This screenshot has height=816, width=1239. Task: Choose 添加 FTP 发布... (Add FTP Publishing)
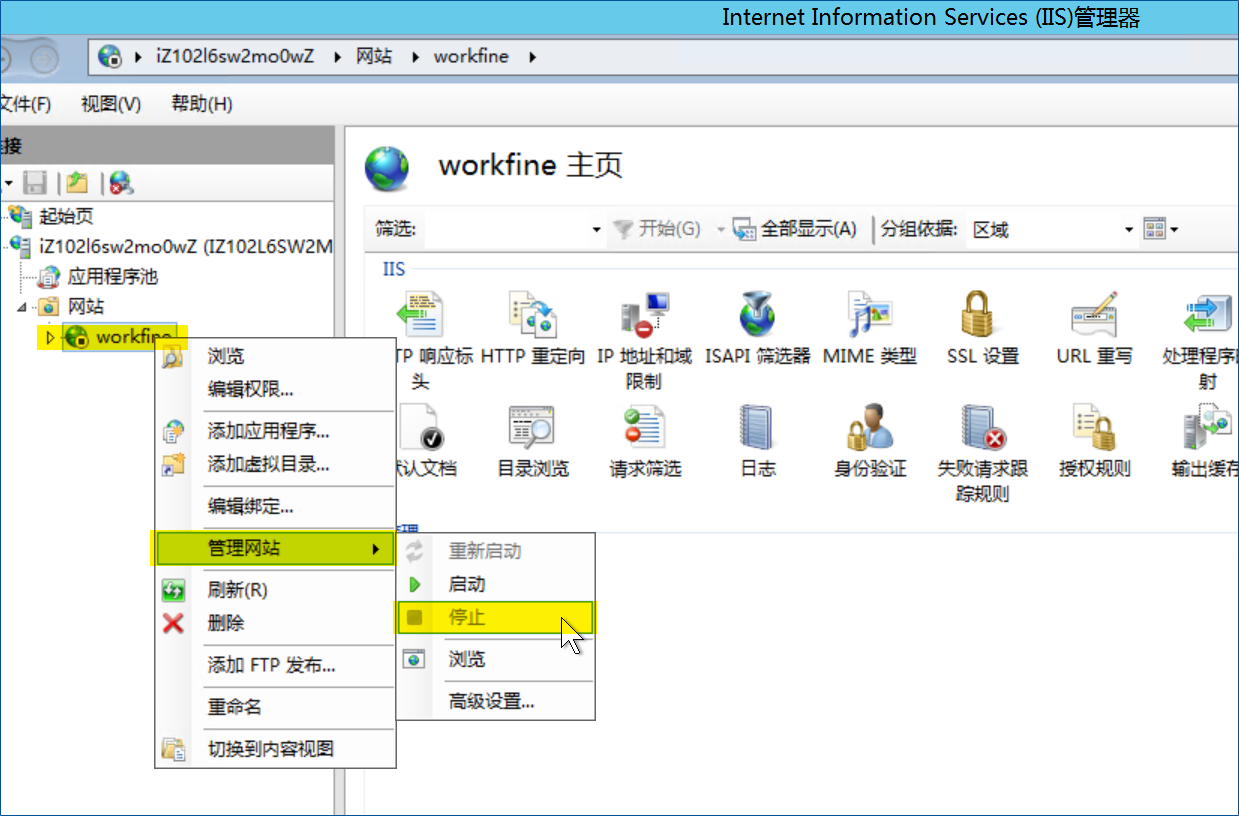point(275,665)
